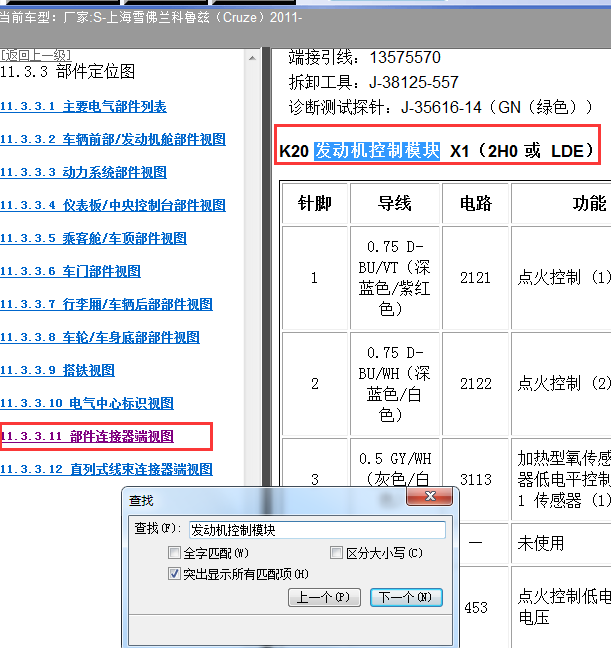
Task: Click the 导线 column header
Action: coord(395,203)
